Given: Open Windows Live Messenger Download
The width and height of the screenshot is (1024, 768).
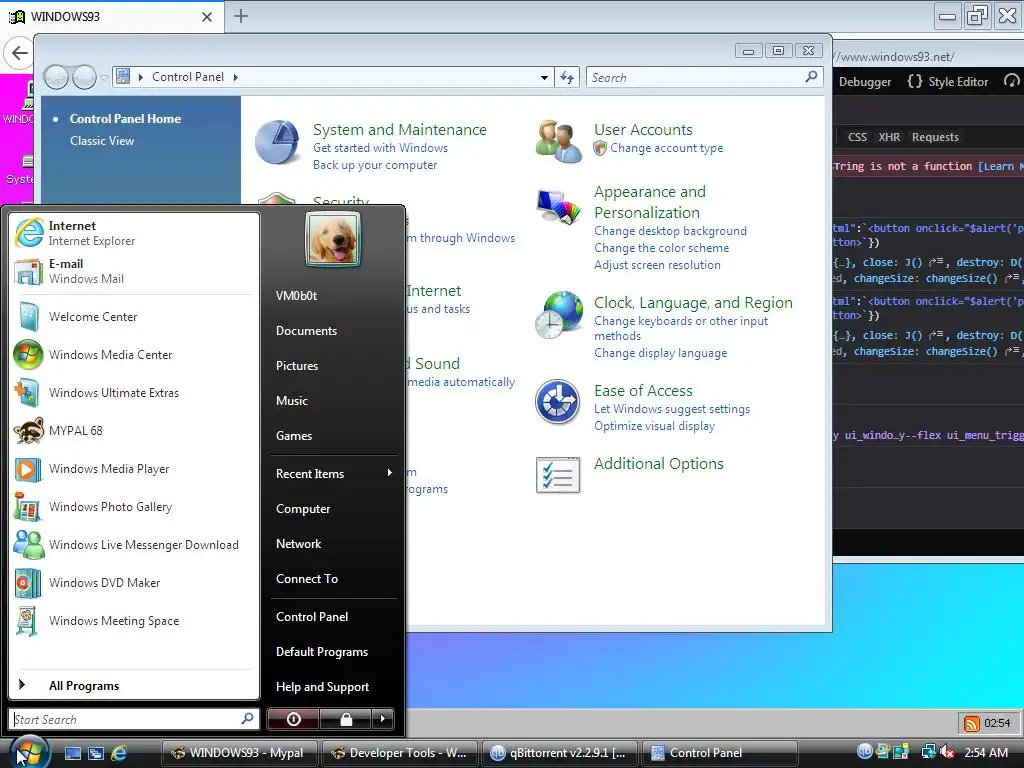Looking at the screenshot, I should [x=134, y=545].
